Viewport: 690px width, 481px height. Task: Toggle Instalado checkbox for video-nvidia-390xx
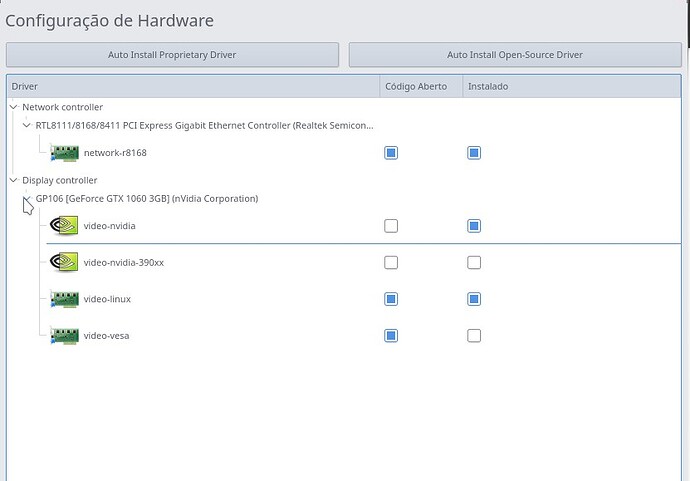[x=474, y=262]
